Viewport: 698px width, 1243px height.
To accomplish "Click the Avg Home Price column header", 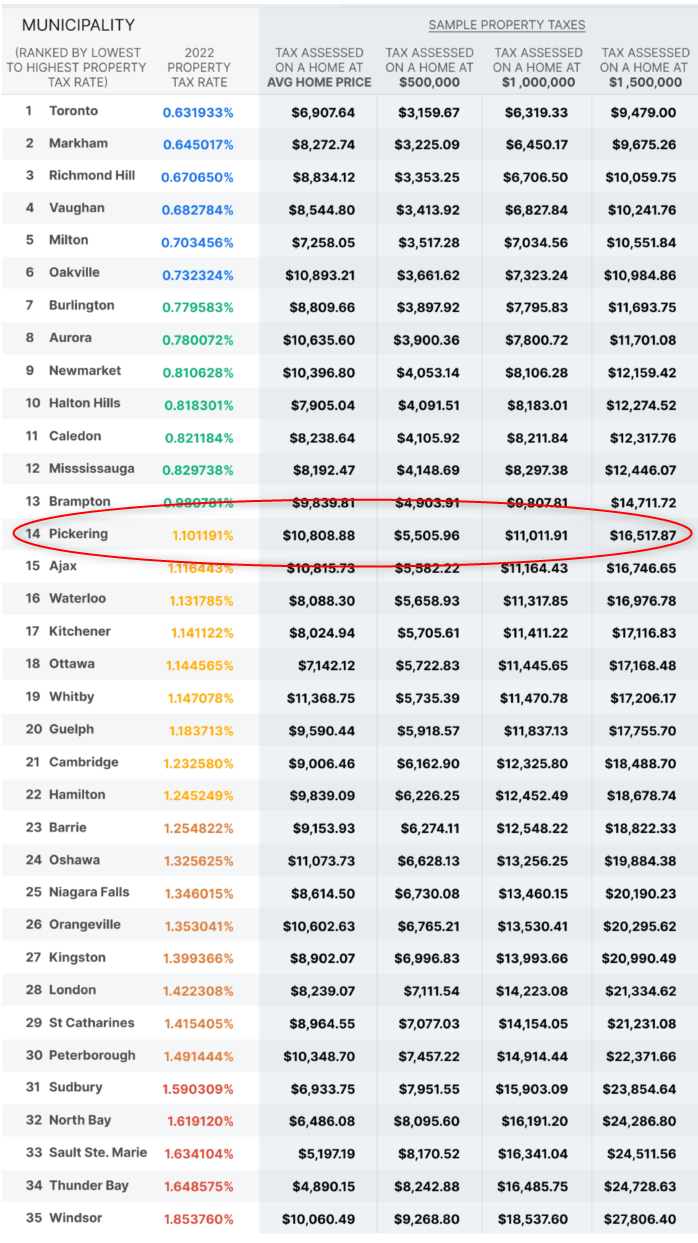I will click(319, 67).
